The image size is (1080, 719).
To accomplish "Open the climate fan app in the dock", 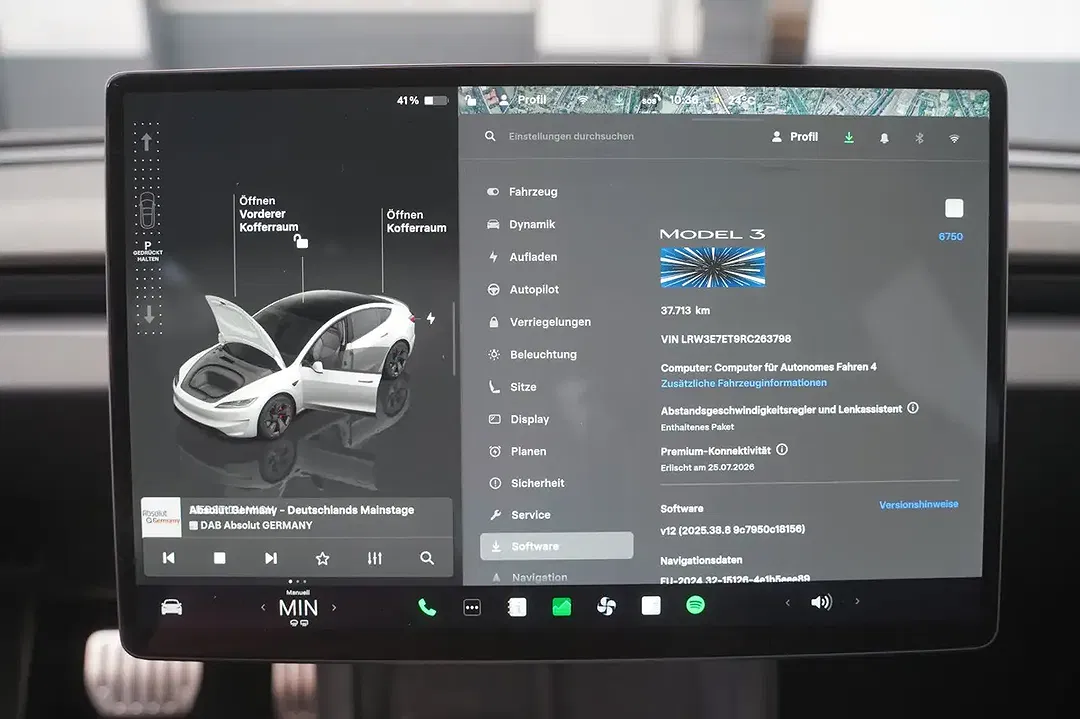I will point(606,606).
